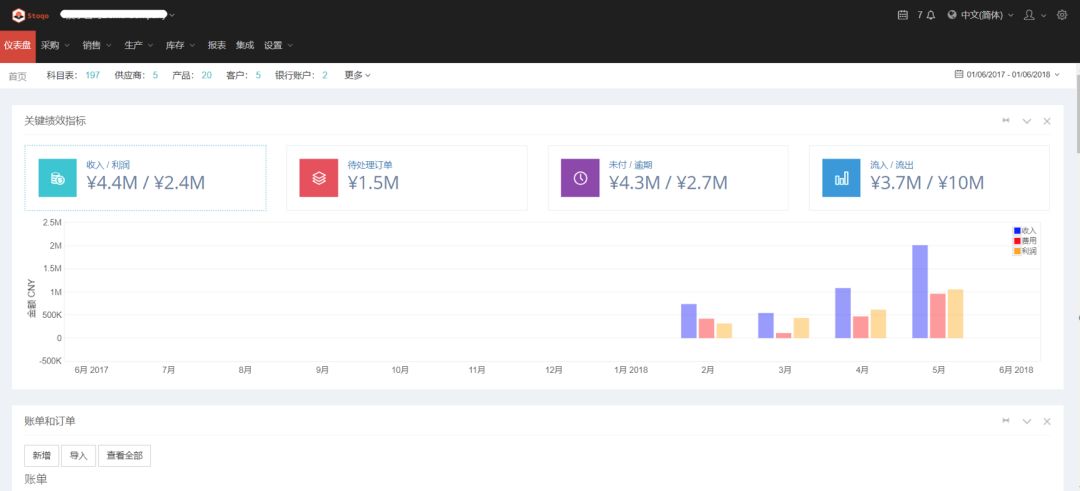
Task: Click the 查看全部 button
Action: [x=125, y=455]
